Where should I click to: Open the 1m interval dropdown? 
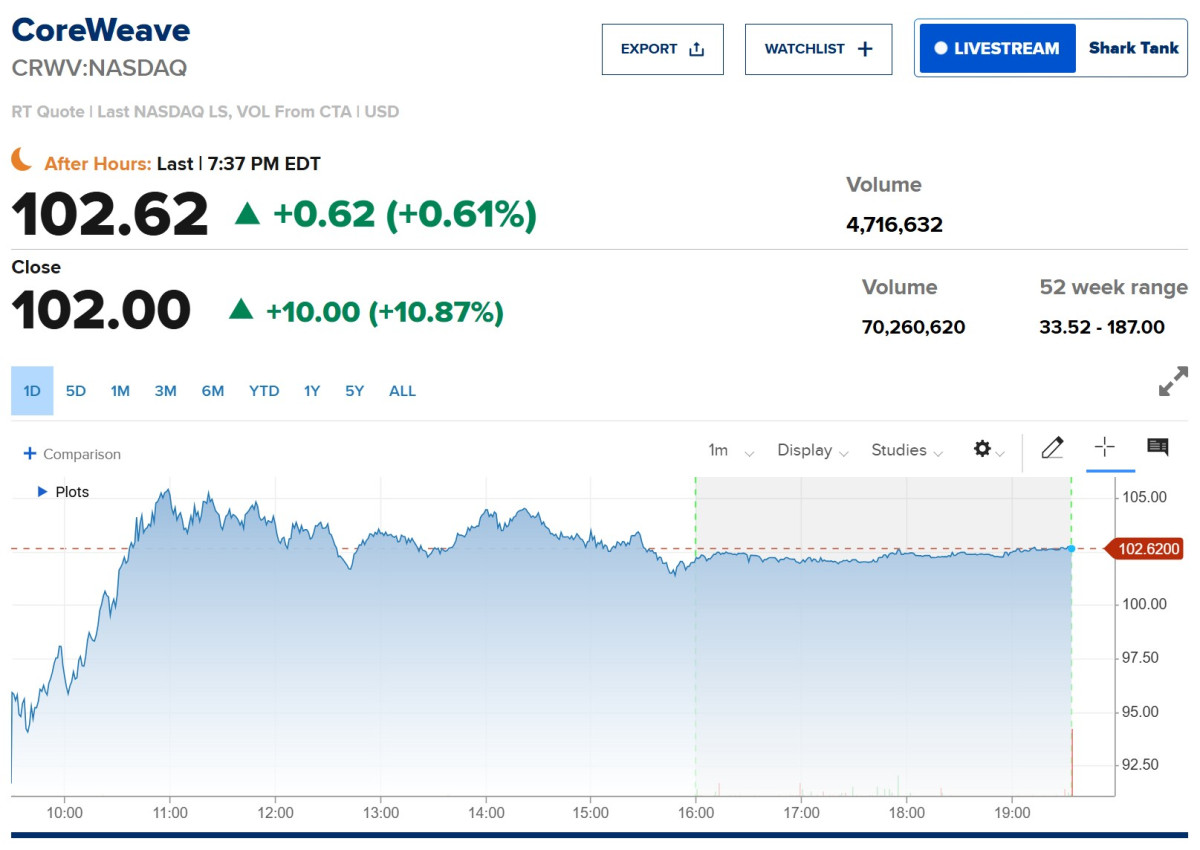click(730, 450)
